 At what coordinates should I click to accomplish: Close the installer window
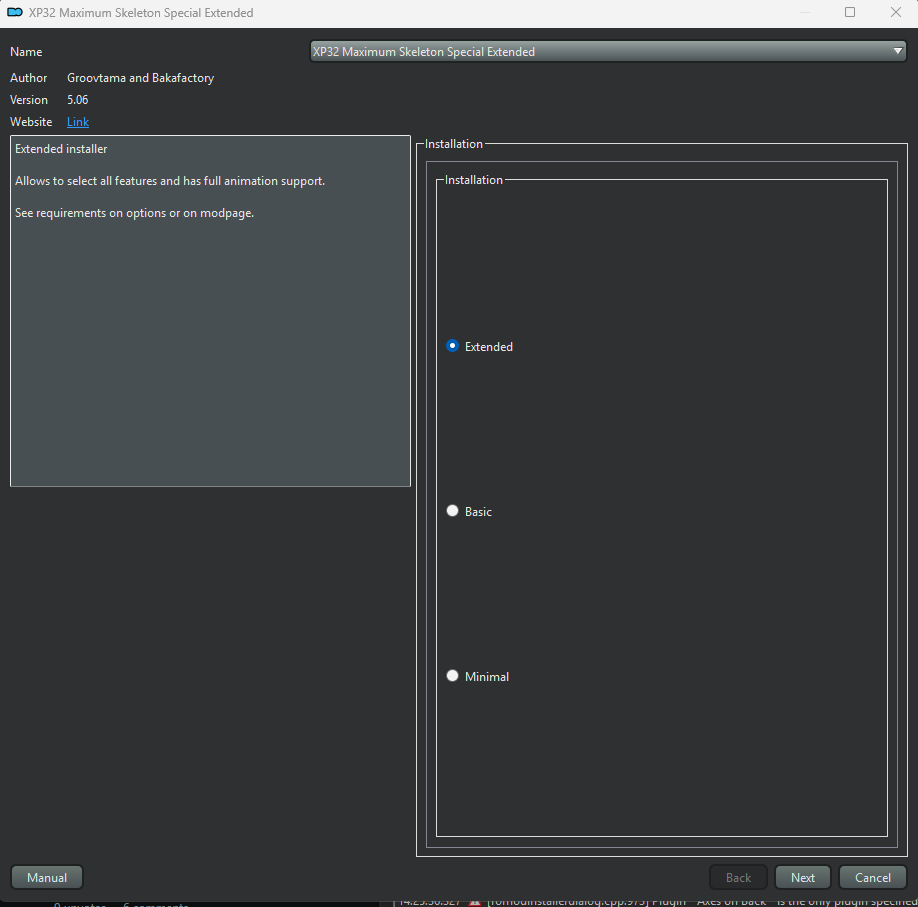pos(896,12)
